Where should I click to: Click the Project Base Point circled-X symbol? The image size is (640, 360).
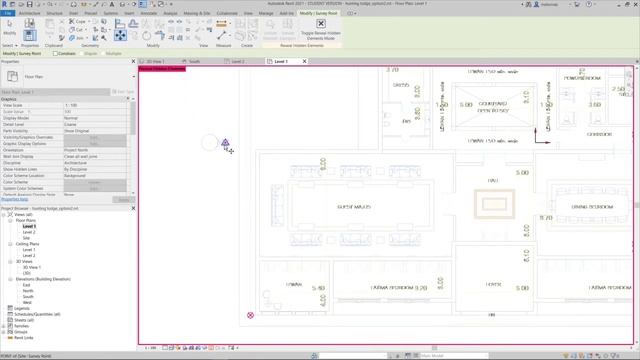coord(250,315)
